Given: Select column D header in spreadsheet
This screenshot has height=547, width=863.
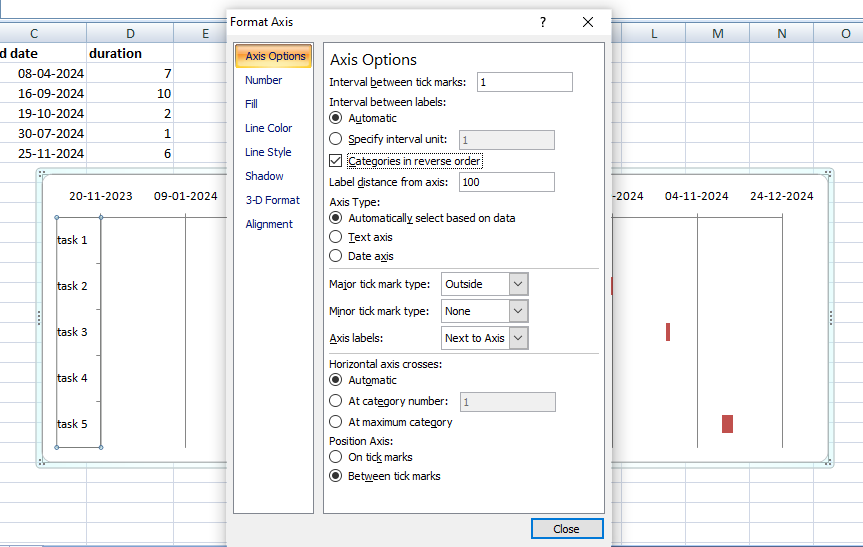Looking at the screenshot, I should (130, 34).
